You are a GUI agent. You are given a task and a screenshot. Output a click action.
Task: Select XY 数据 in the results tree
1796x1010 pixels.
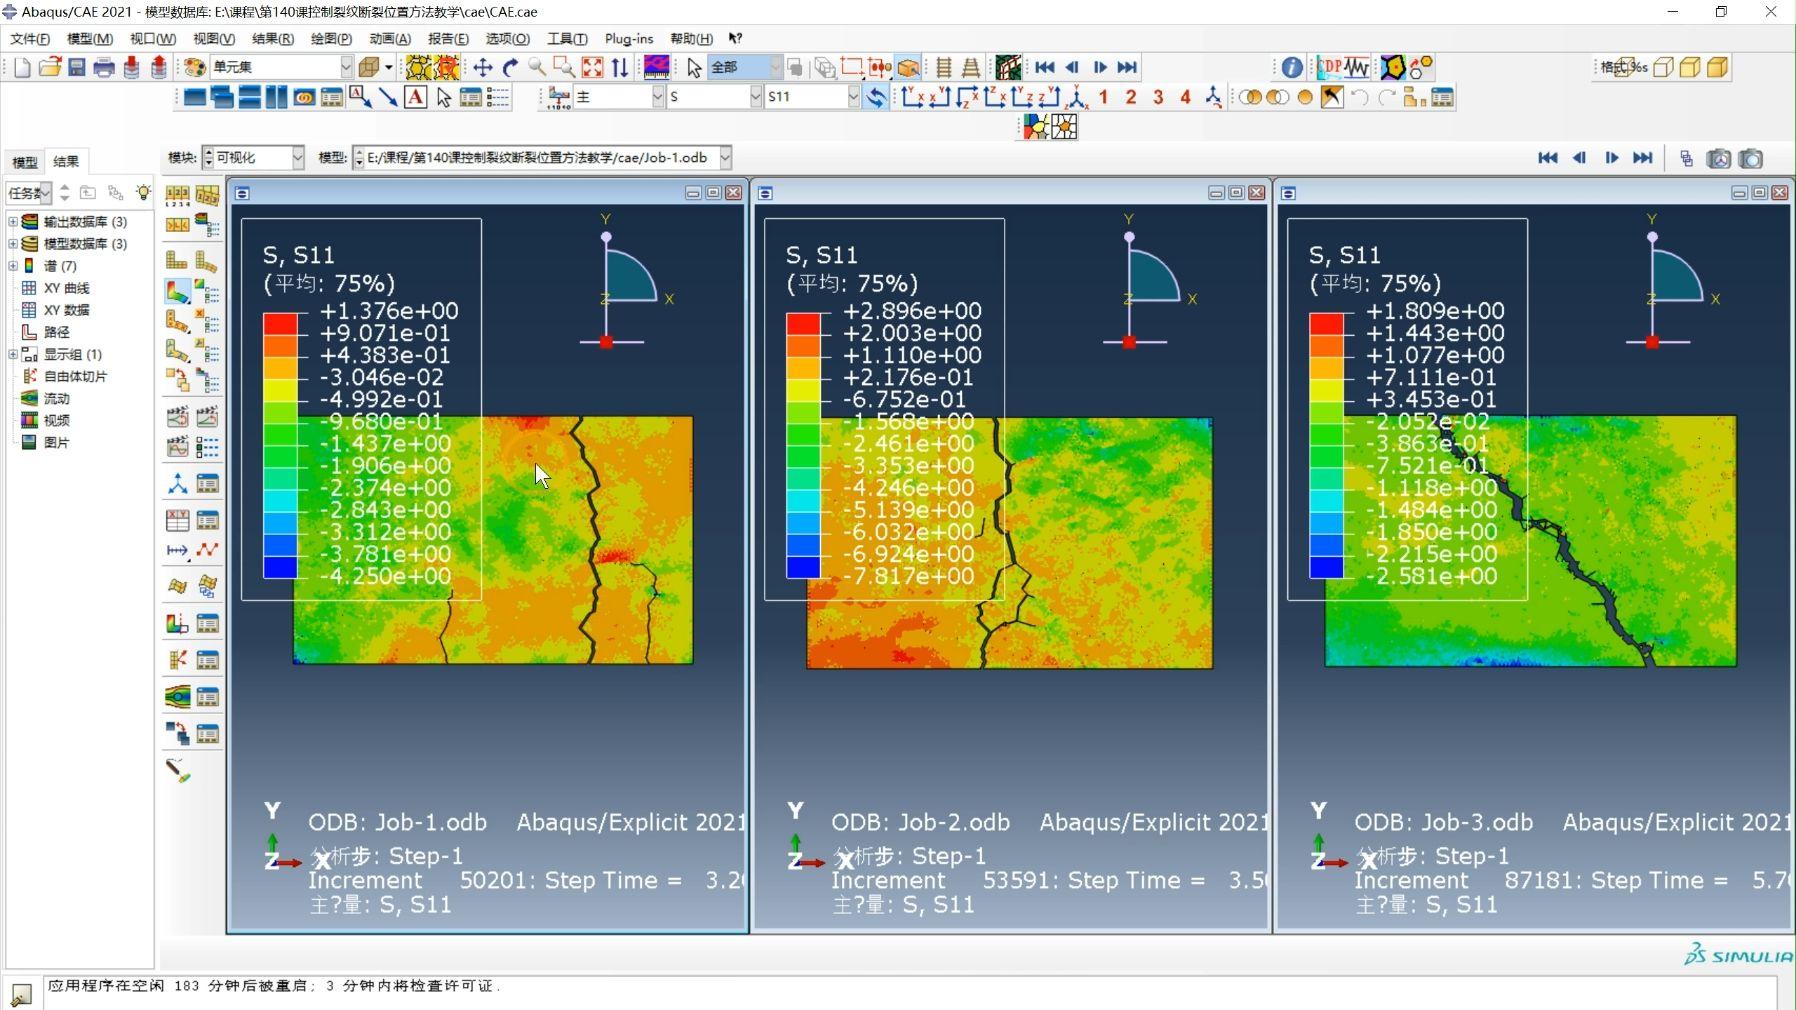tap(66, 310)
